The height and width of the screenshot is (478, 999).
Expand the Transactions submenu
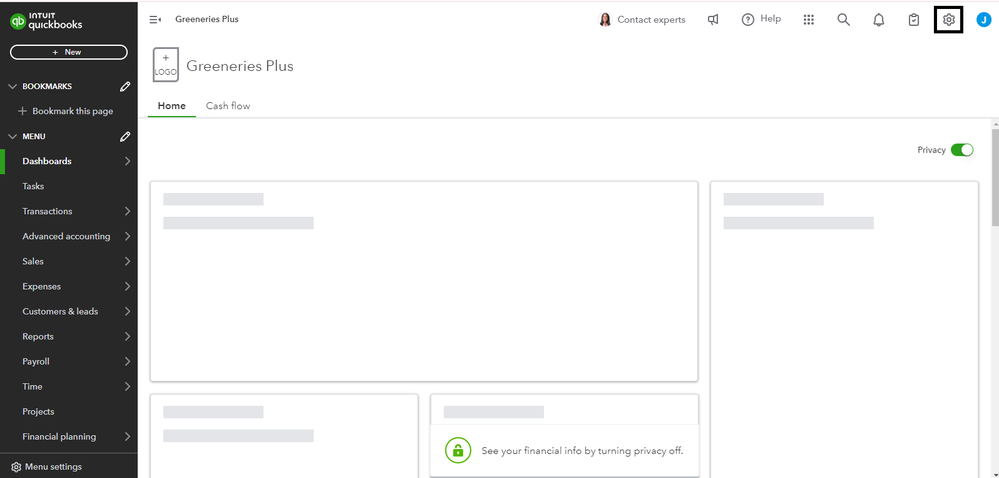(128, 211)
